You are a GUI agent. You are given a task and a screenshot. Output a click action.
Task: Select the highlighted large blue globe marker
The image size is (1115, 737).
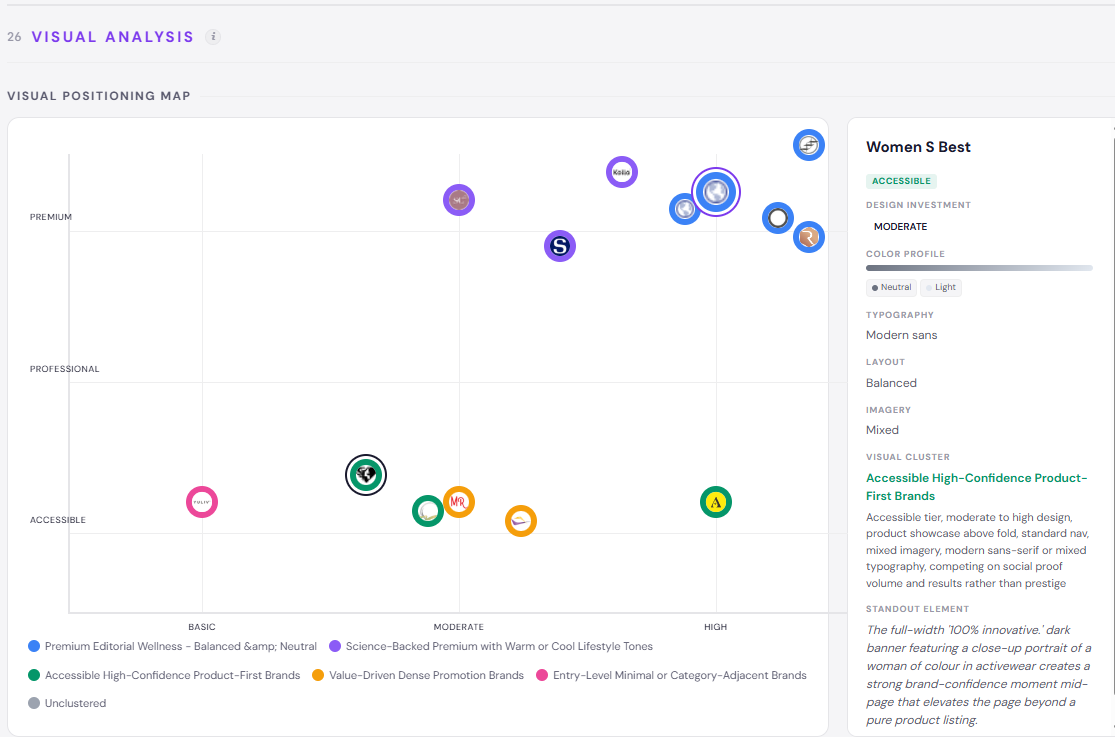[x=715, y=192]
